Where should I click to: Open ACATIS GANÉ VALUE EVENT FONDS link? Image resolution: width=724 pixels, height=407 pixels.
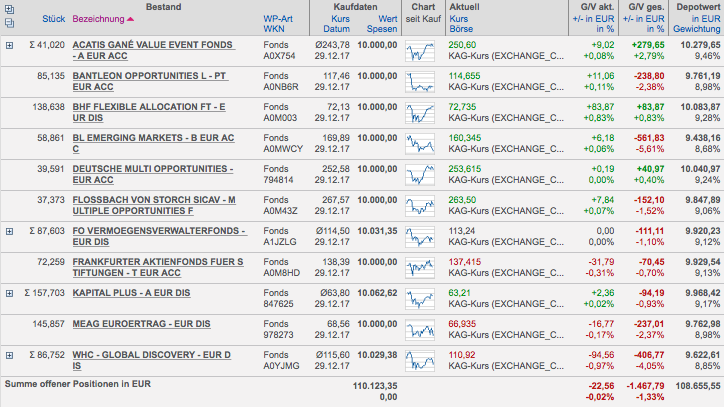coord(154,50)
